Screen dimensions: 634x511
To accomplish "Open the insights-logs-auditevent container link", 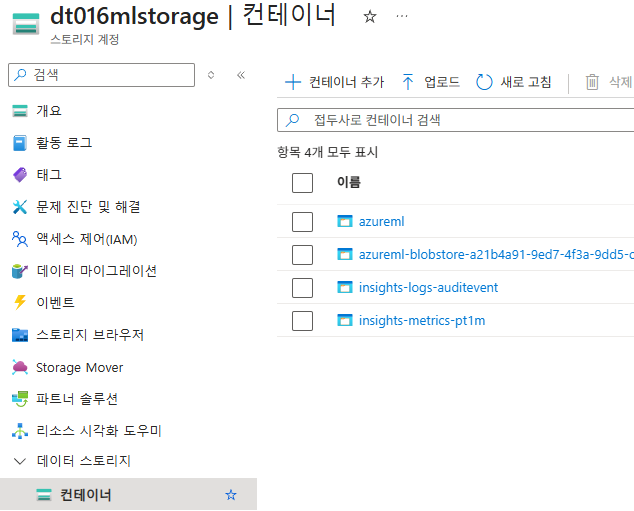I will (429, 287).
